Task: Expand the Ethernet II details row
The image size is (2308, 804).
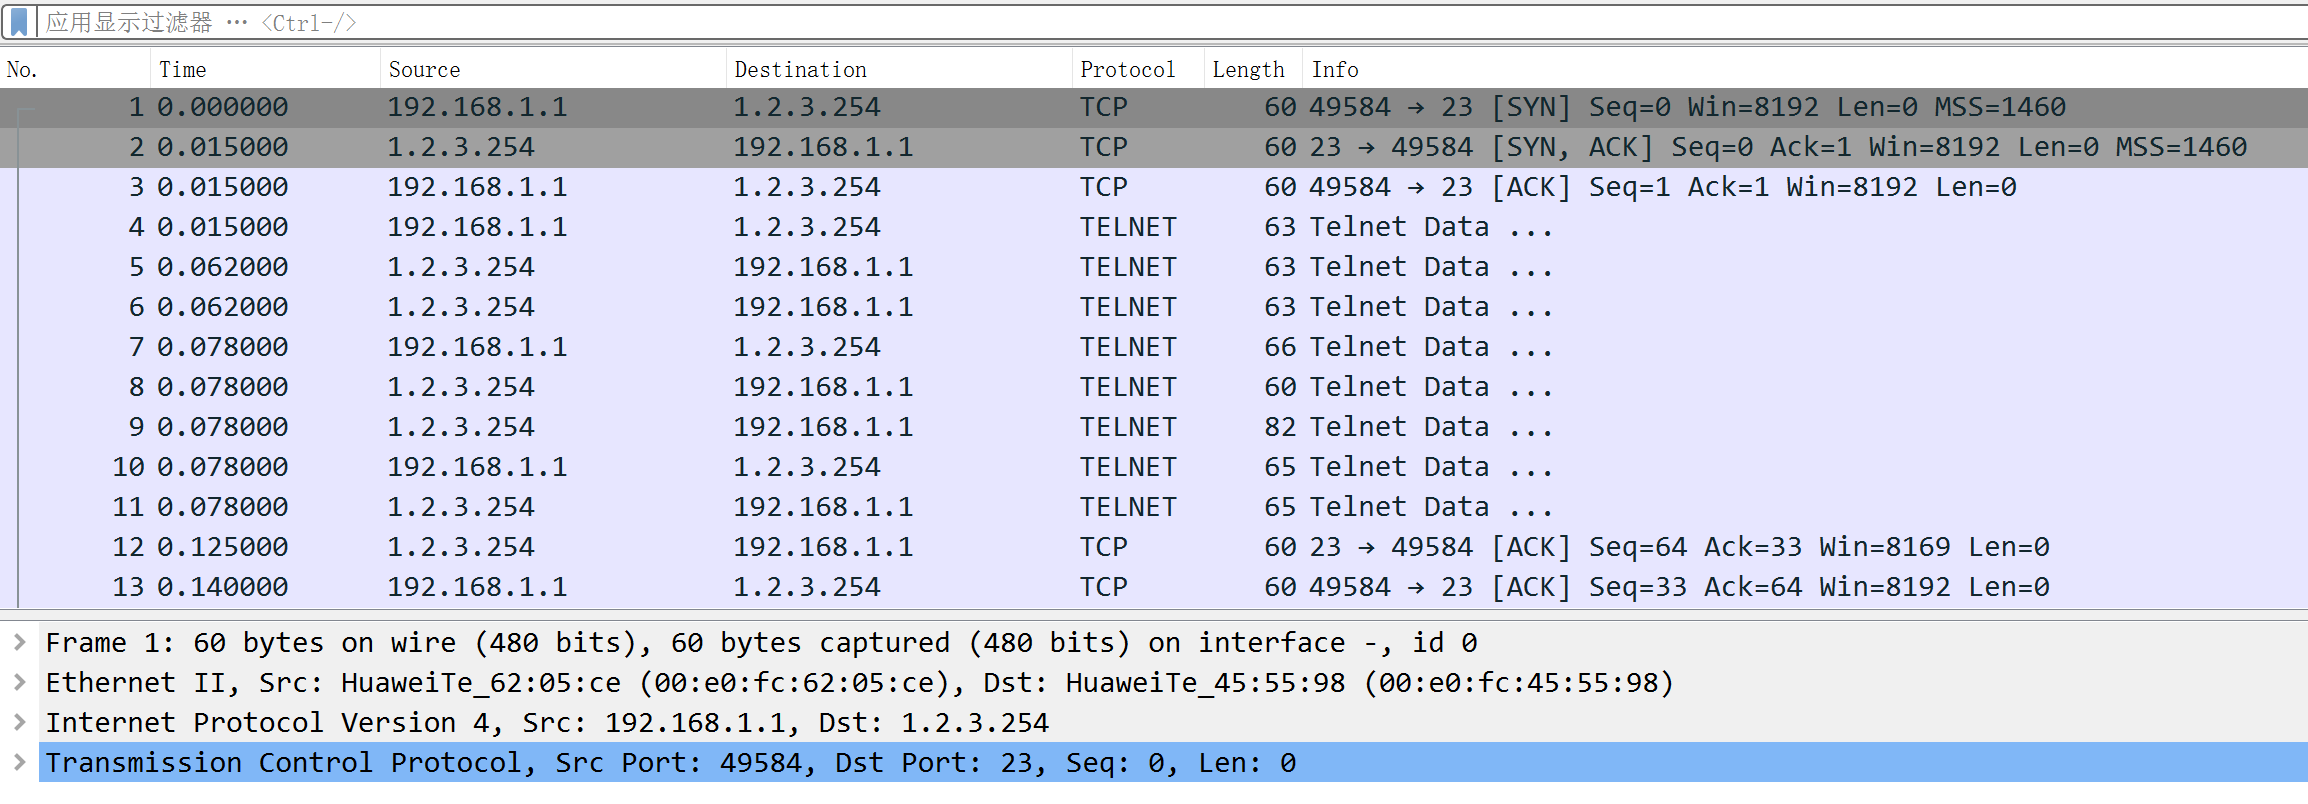Action: pos(19,682)
